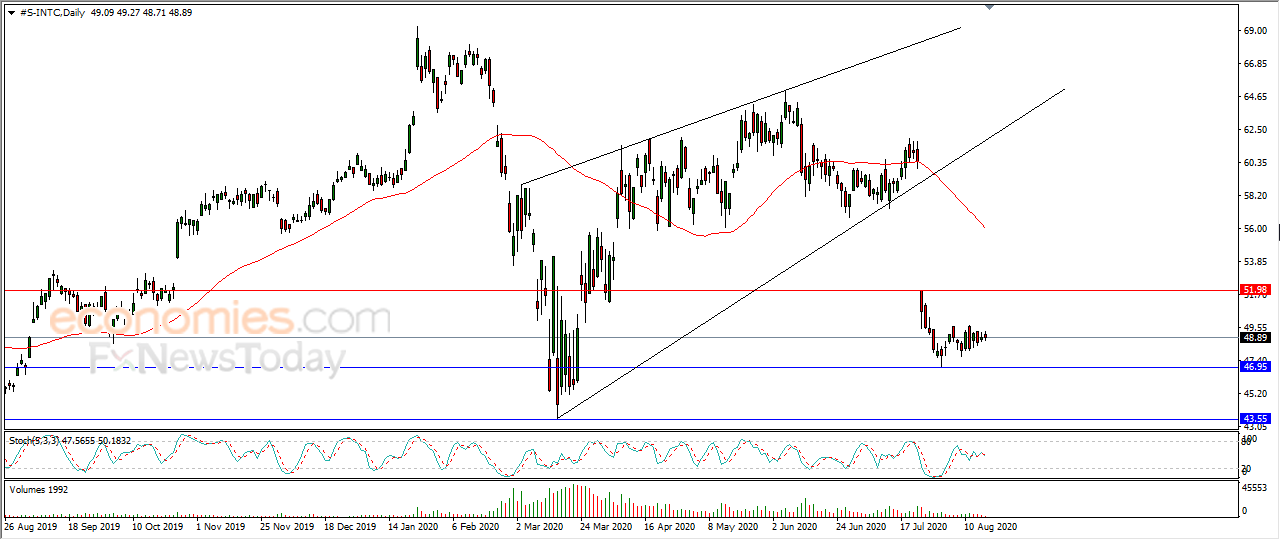1280x540 pixels.
Task: Click the 2 Mar 2020 date label
Action: point(541,526)
